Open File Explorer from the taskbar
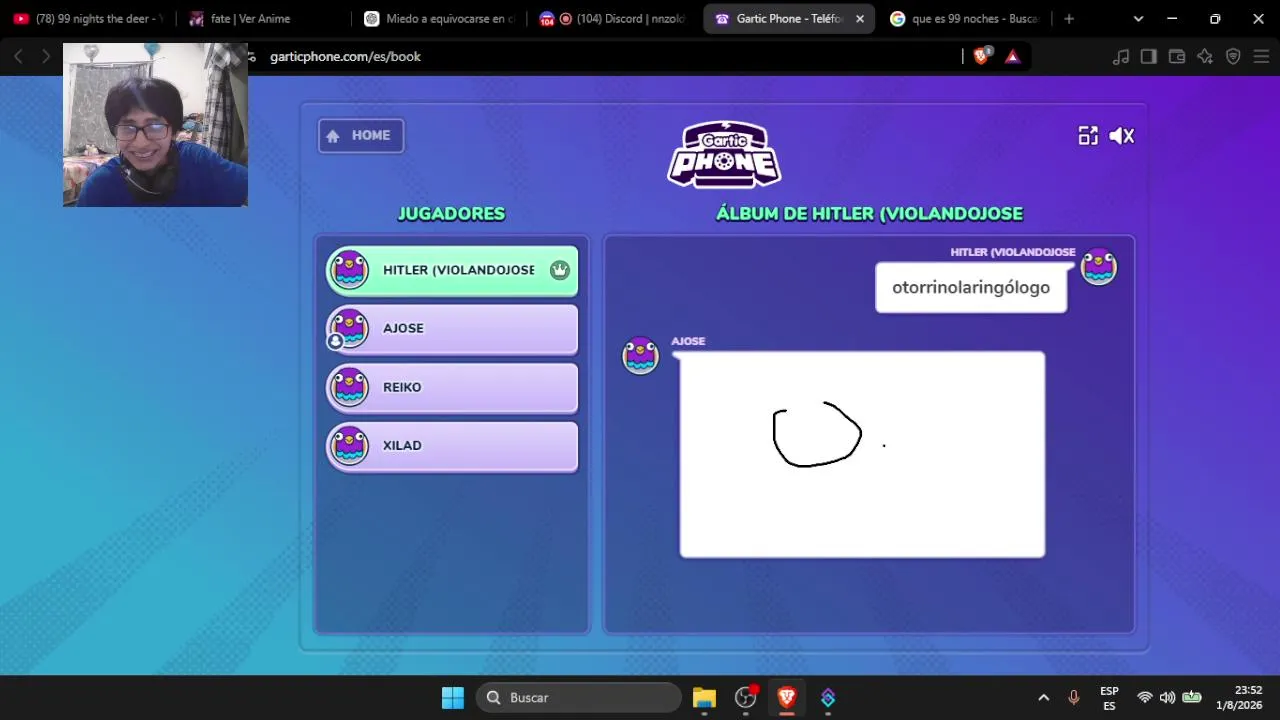 704,698
